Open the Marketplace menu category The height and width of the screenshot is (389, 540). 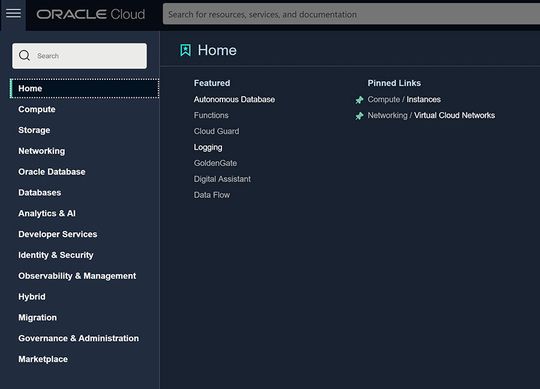(43, 359)
